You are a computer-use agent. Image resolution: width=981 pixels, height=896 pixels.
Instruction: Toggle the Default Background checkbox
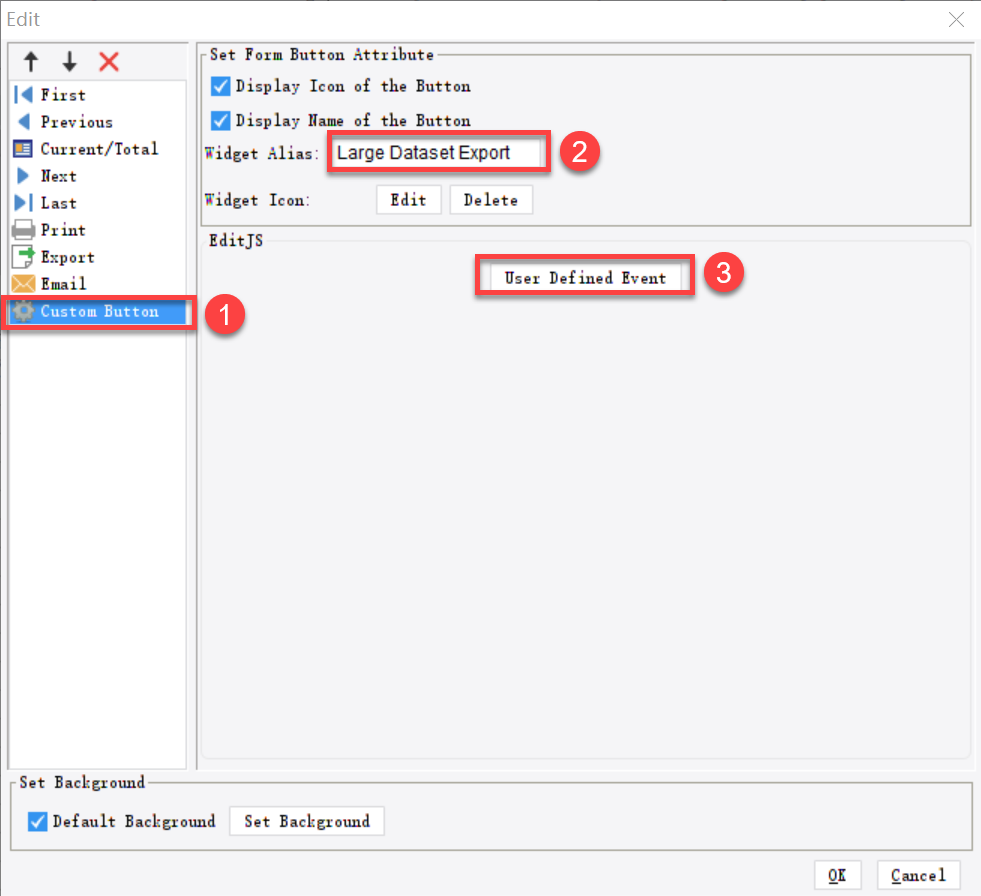coord(35,821)
